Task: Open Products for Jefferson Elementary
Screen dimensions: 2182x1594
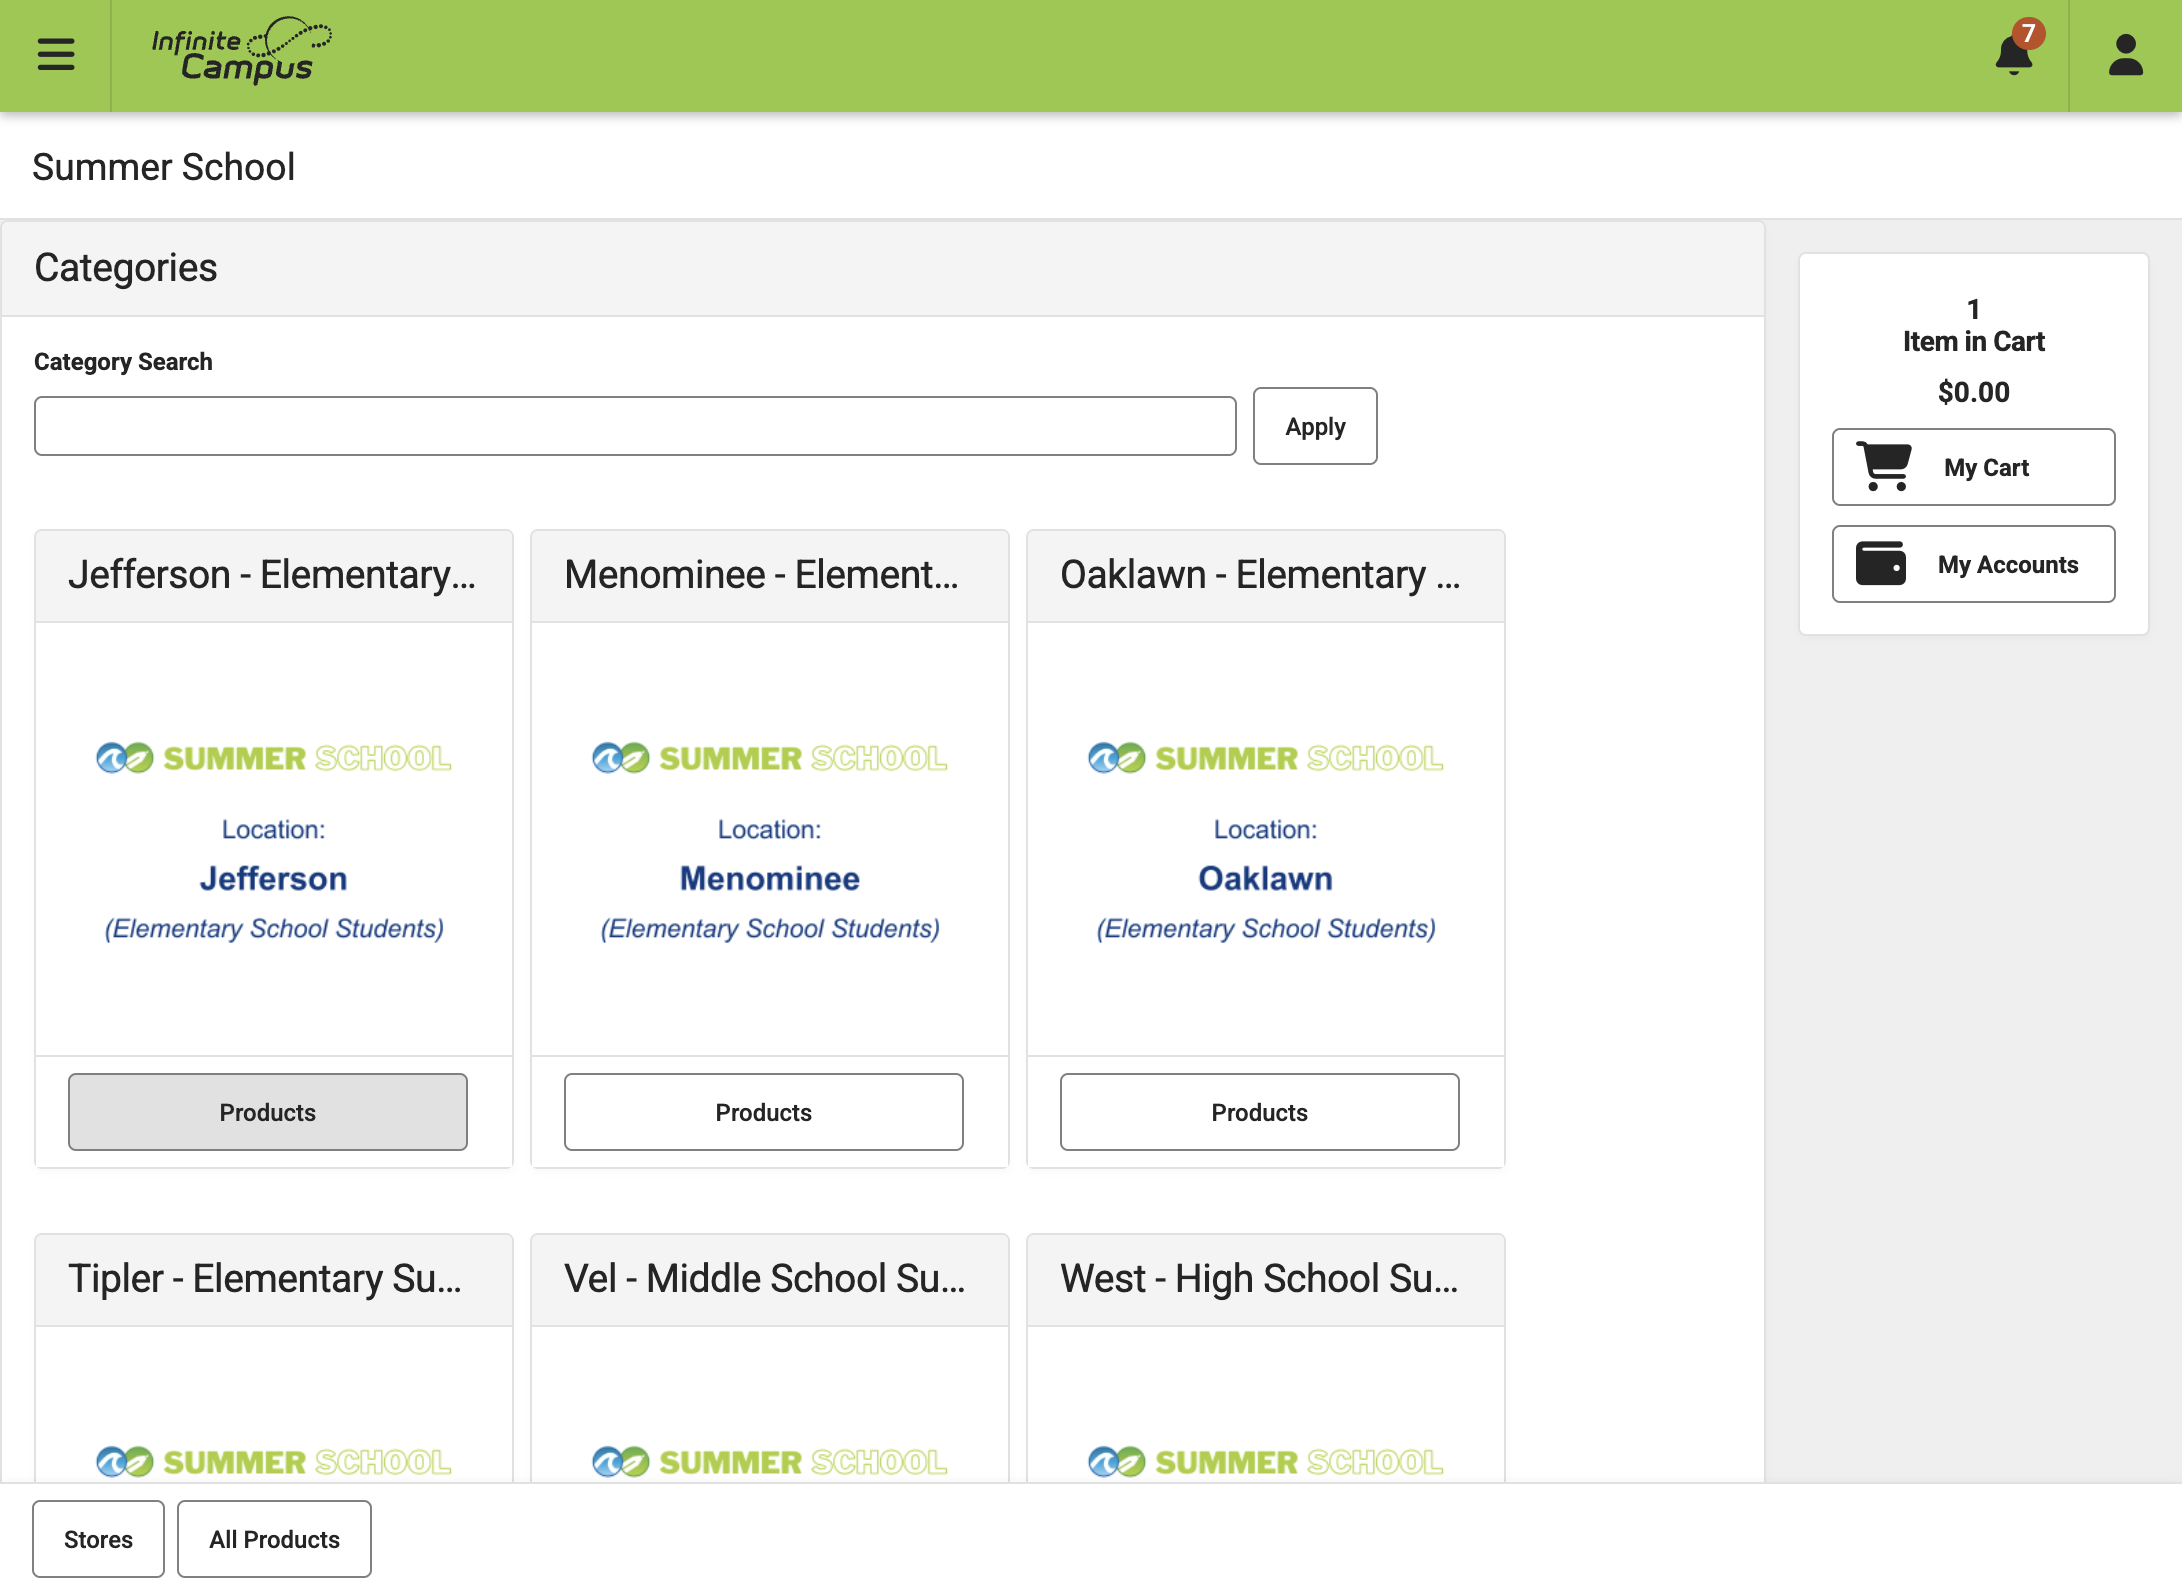Action: pos(268,1112)
